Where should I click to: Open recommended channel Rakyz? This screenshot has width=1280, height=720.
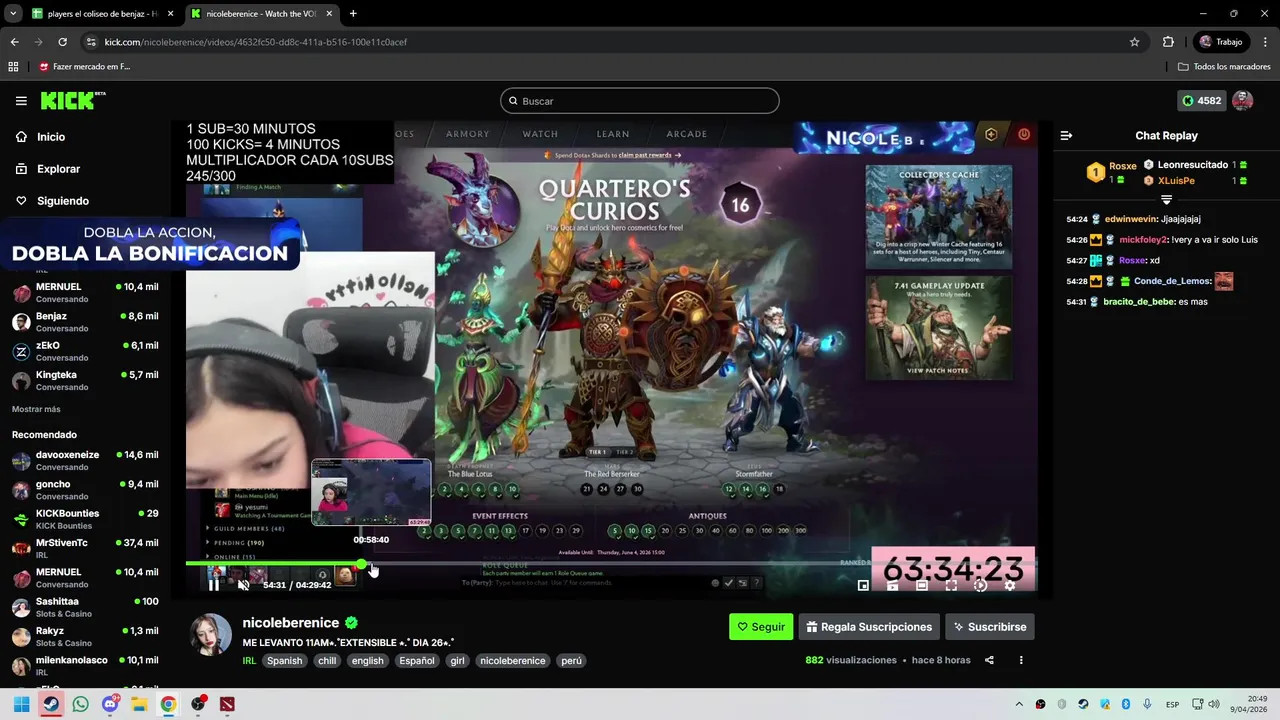86,636
